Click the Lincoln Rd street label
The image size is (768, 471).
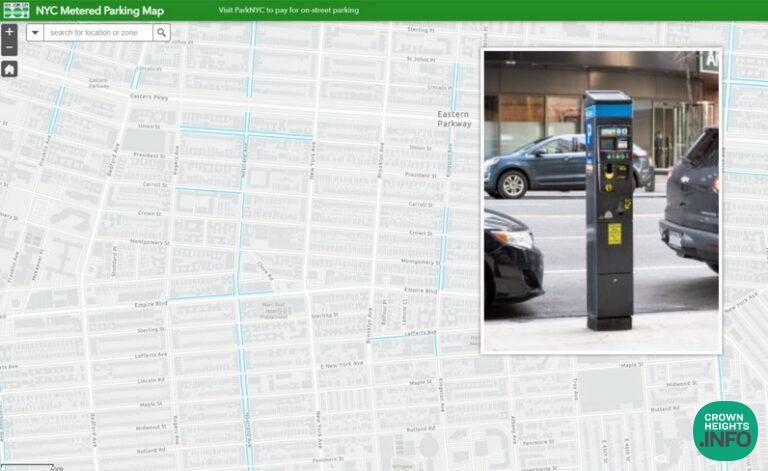tap(151, 380)
